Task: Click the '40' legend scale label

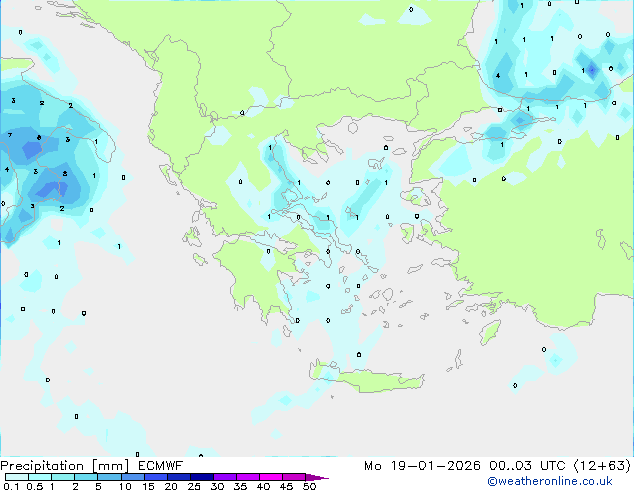Action: pos(263,486)
